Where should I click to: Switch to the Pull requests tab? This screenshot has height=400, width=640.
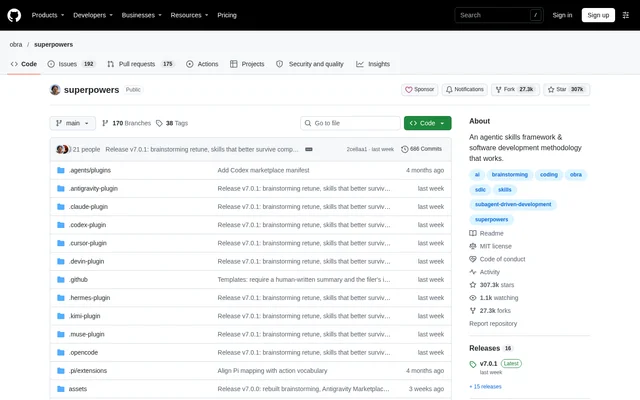tap(141, 64)
